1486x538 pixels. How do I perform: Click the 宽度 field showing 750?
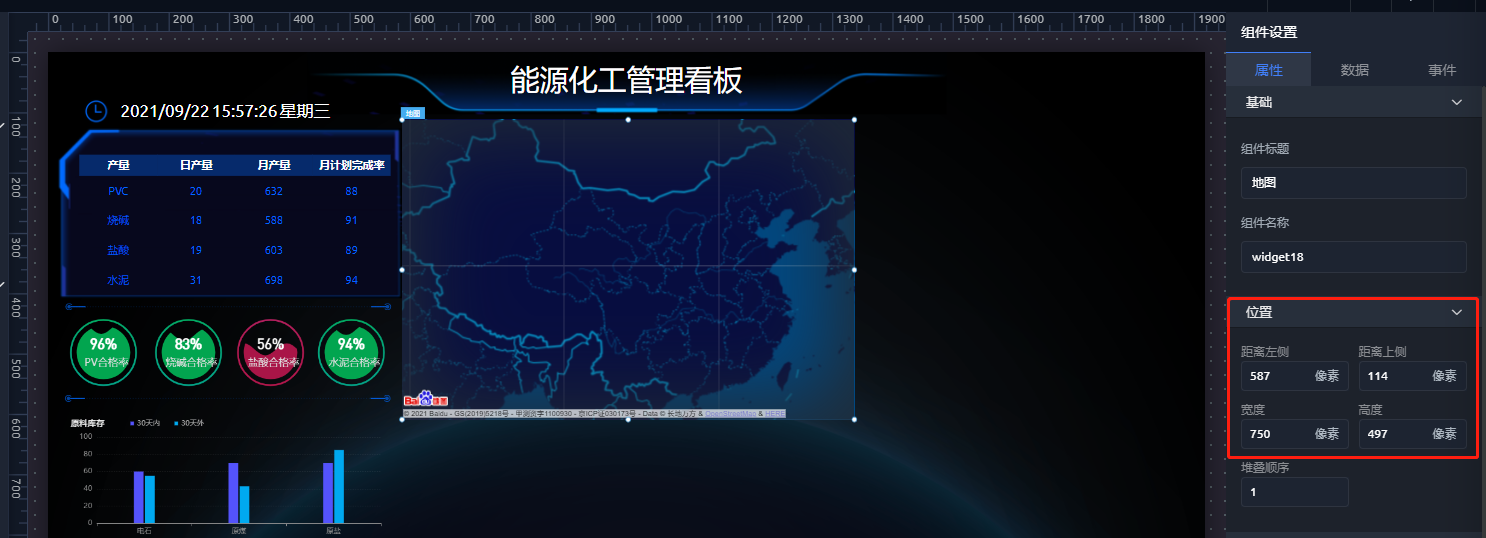1295,434
